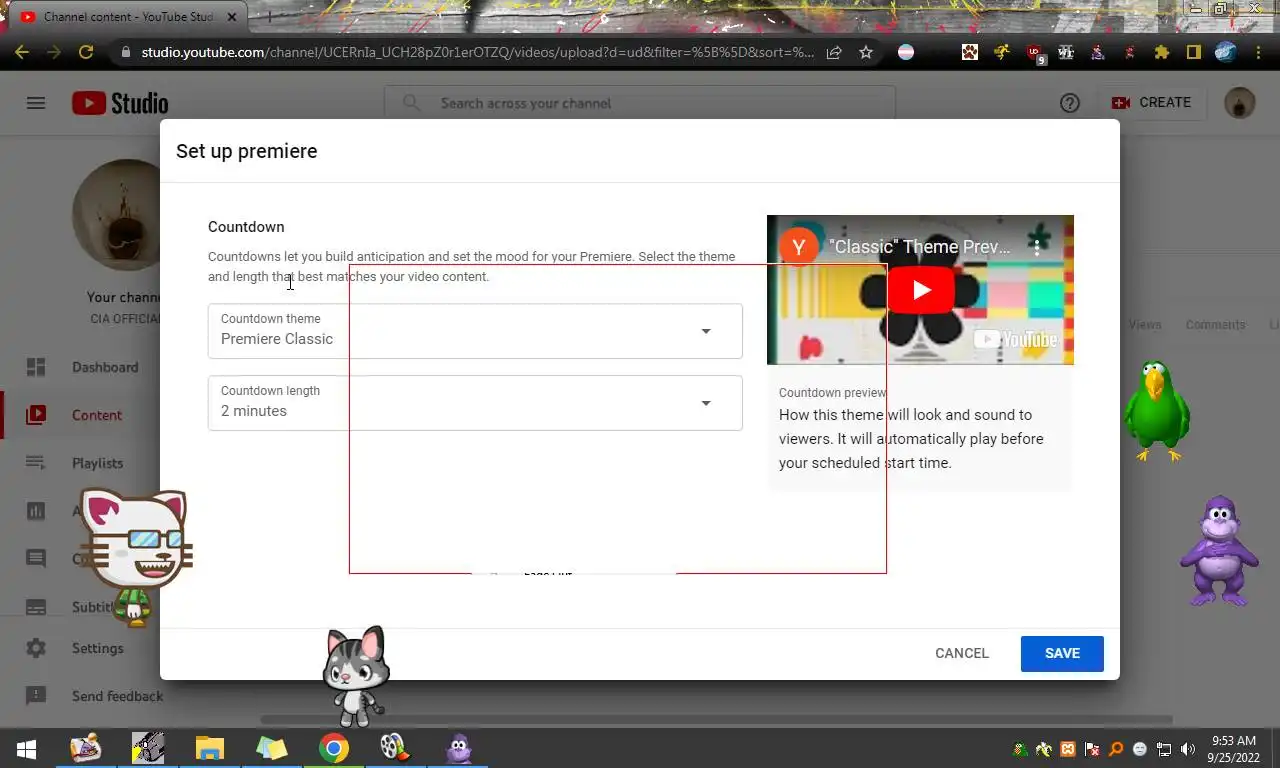Open the YouTube Studio hamburger menu
The width and height of the screenshot is (1280, 768).
point(36,103)
